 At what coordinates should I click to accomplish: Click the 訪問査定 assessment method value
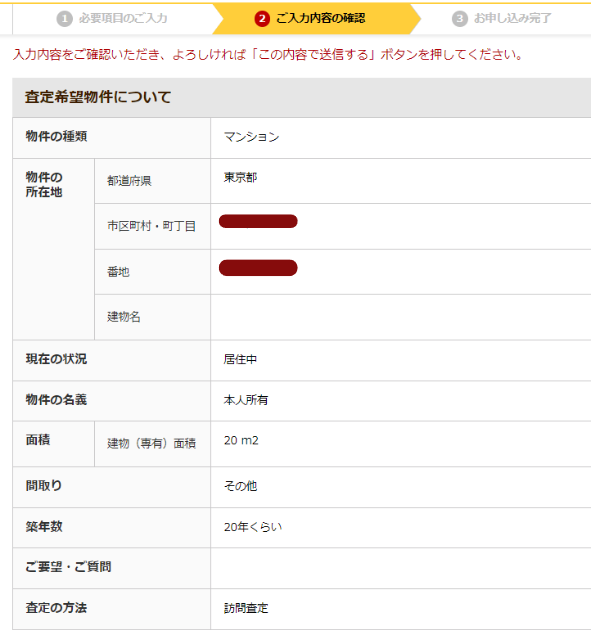[246, 608]
